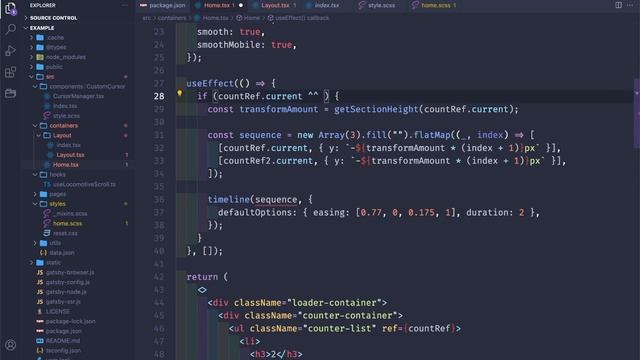Click the npm icon beside package-lock.json
This screenshot has height=360, width=640.
pos(40,321)
